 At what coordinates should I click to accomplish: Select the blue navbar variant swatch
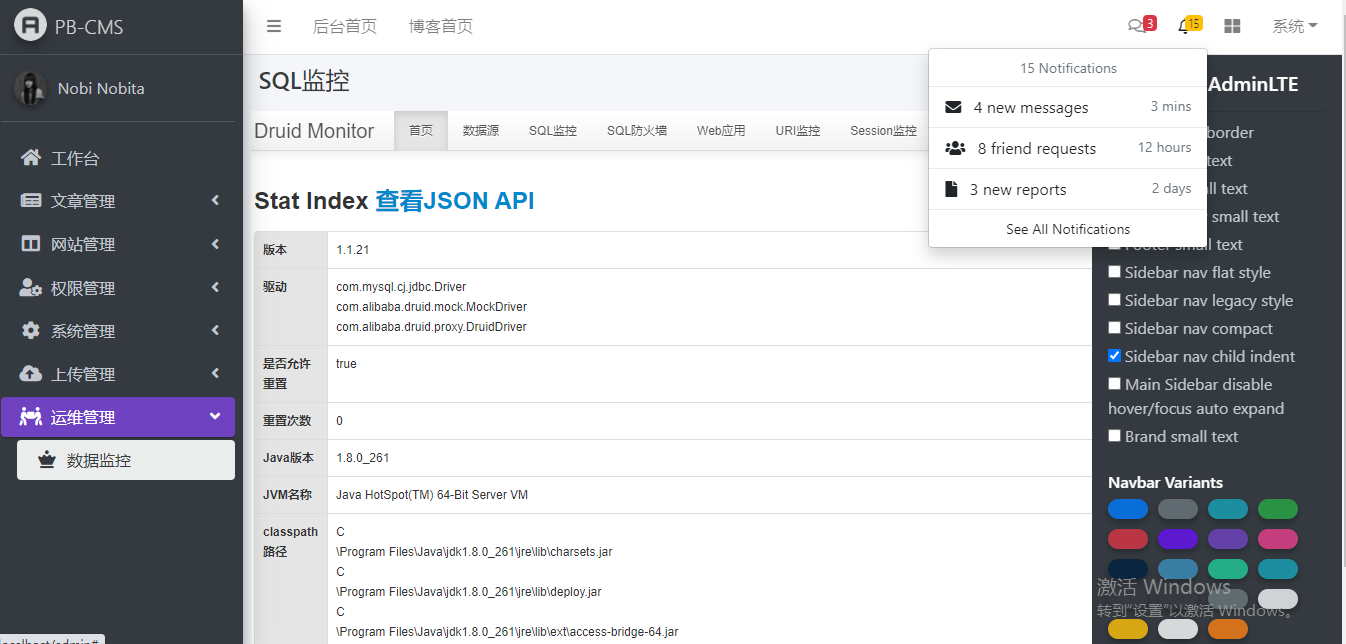(1128, 509)
